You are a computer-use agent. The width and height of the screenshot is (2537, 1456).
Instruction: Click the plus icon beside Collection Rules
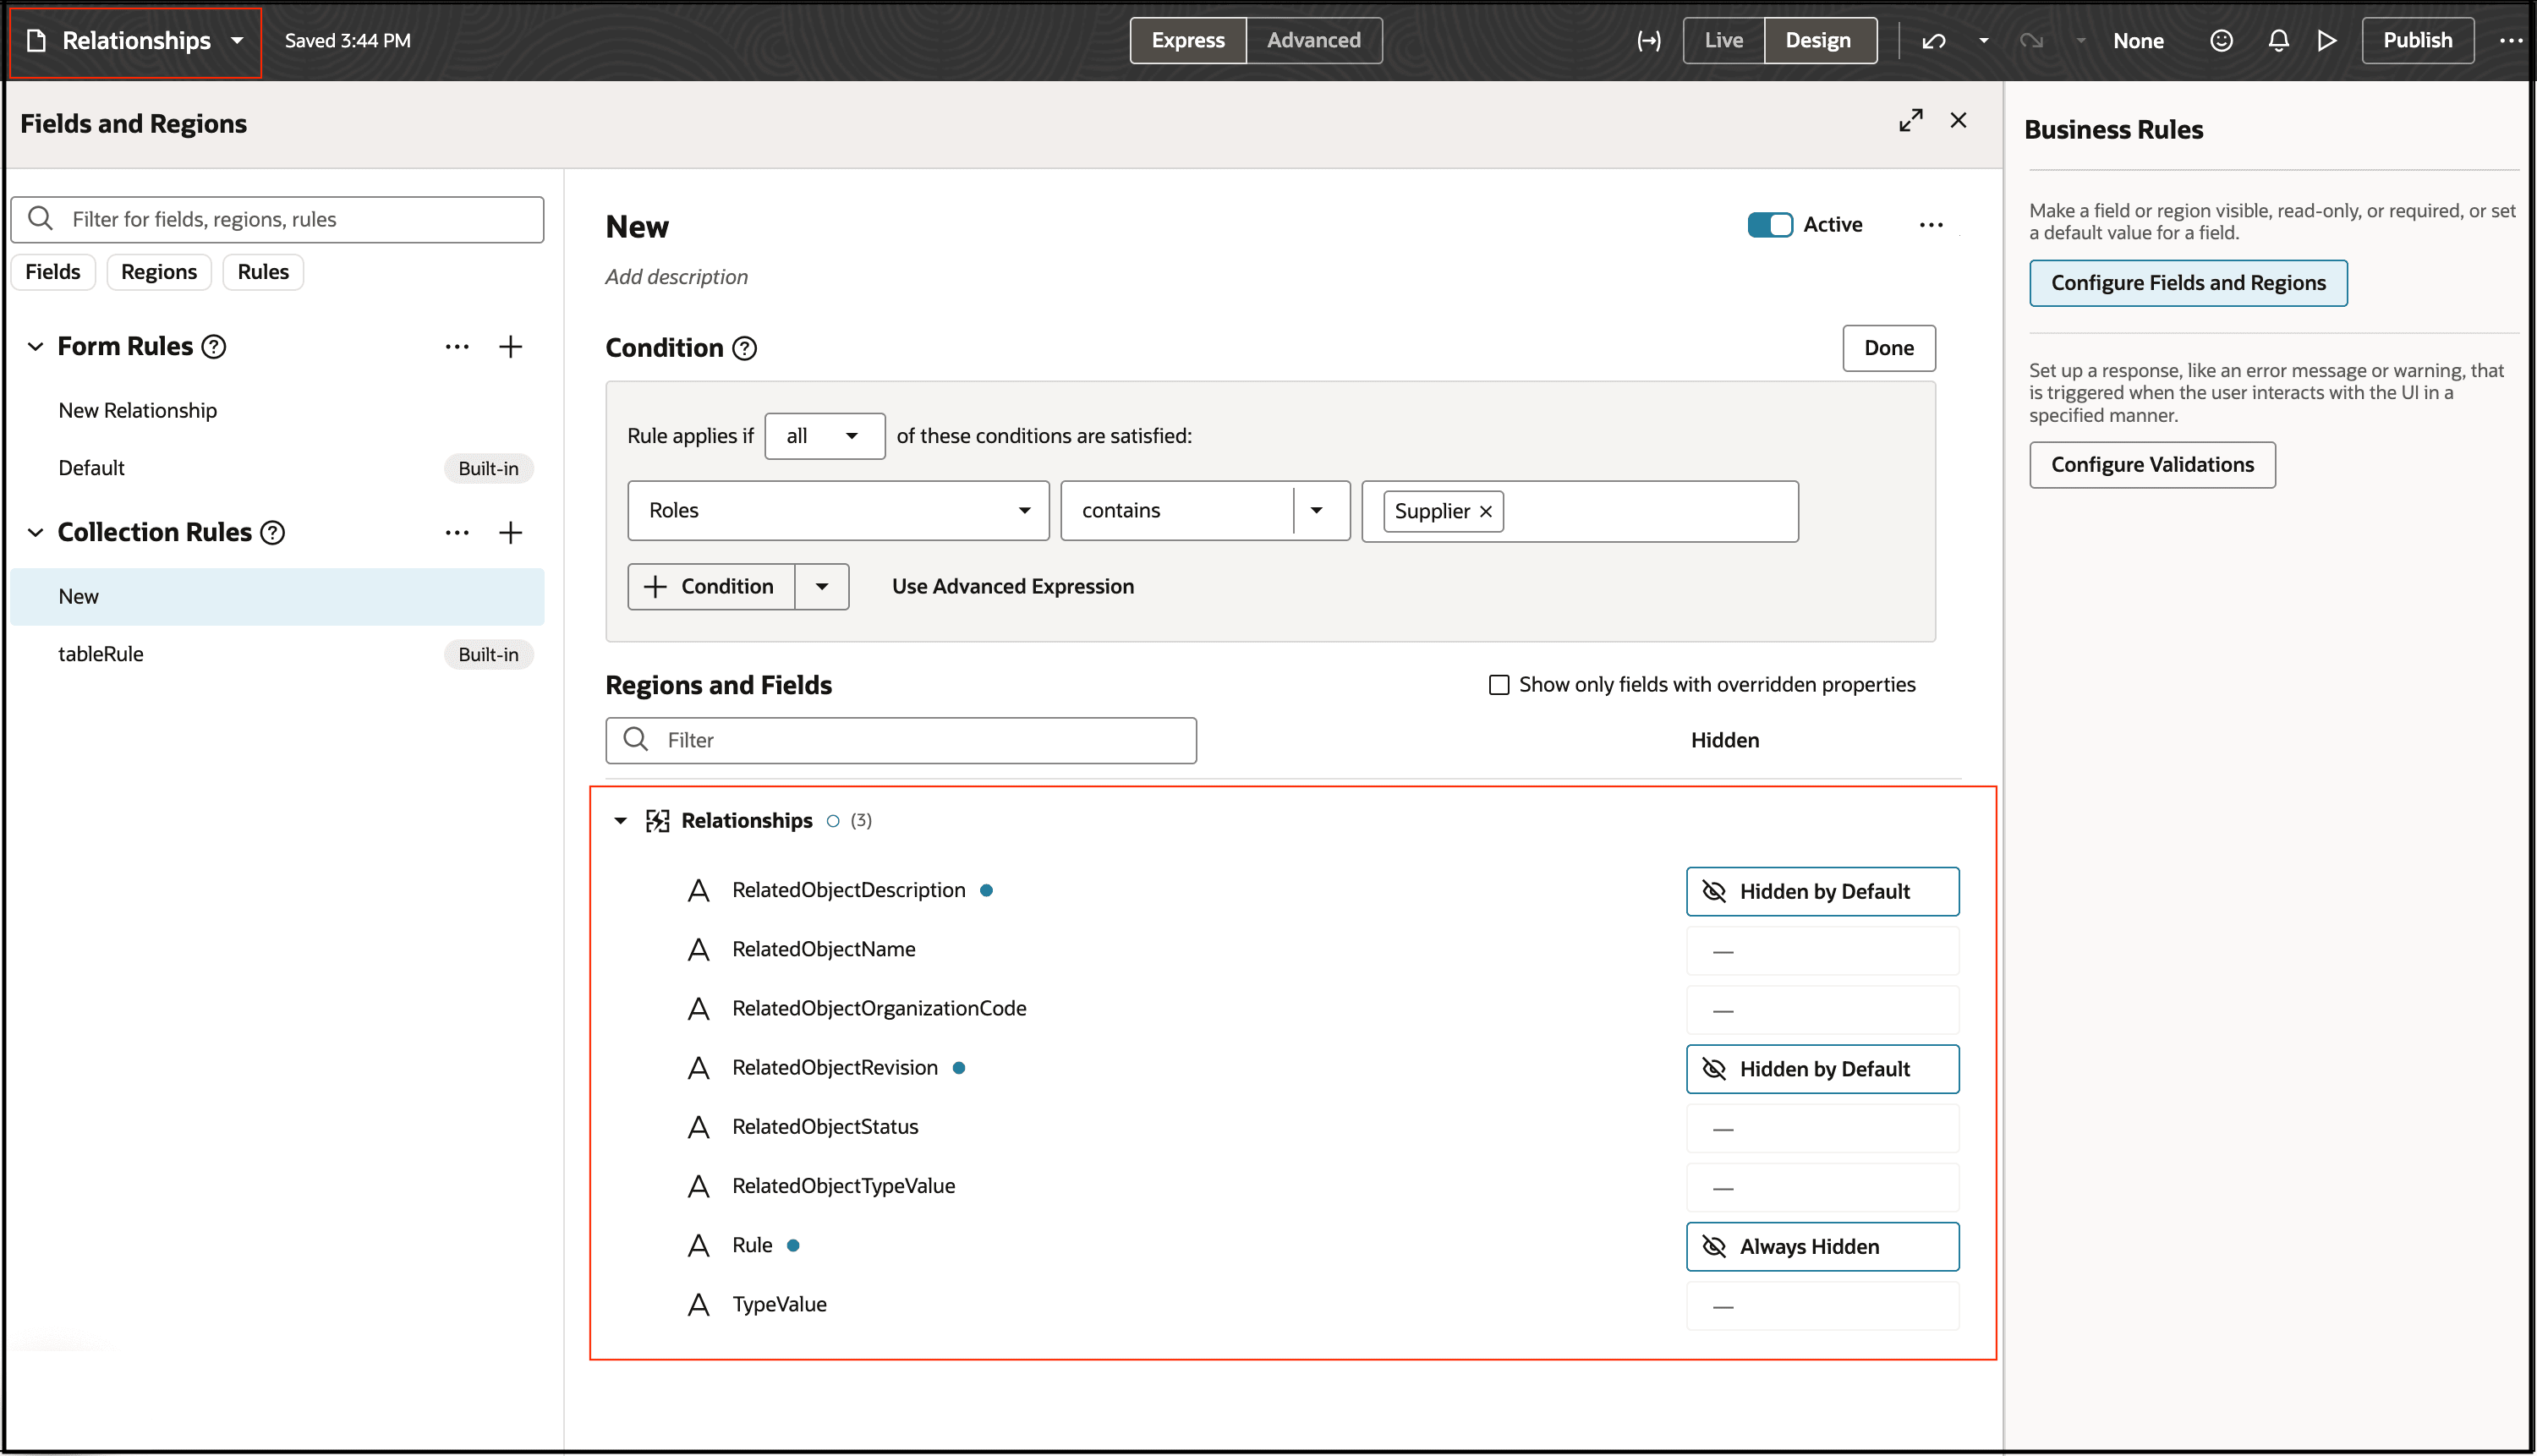(511, 532)
